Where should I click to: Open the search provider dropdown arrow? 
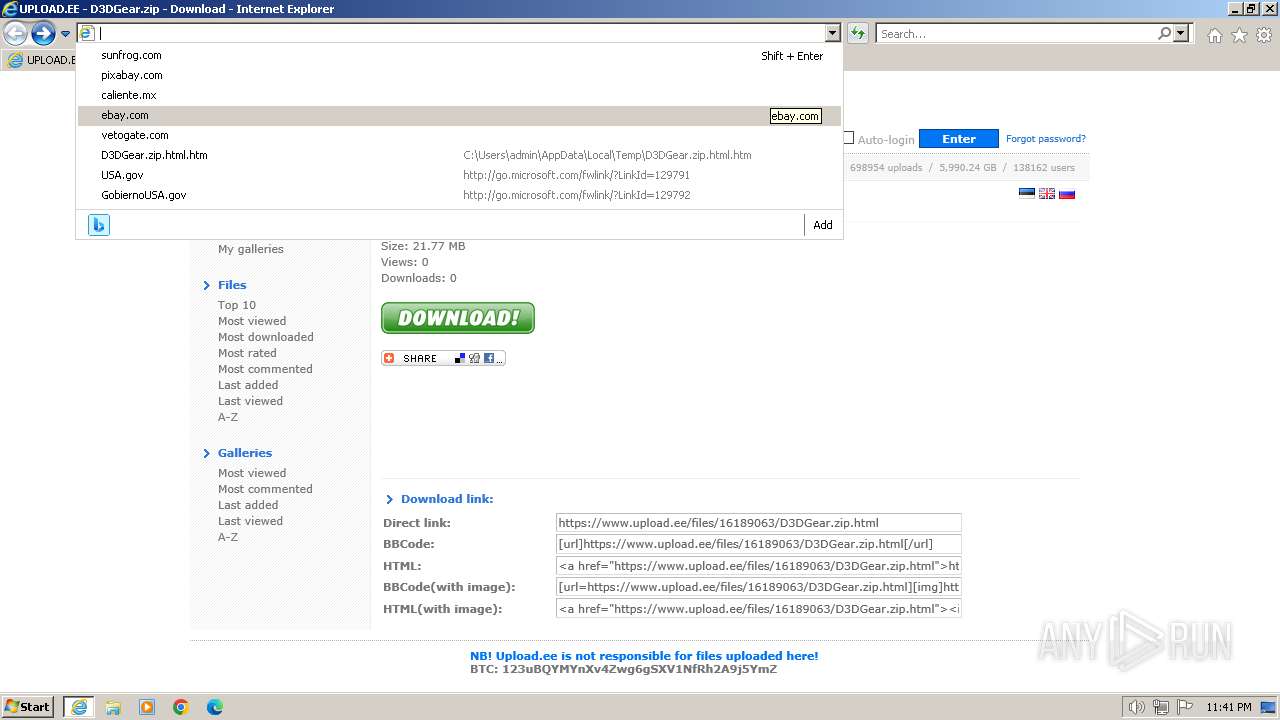tap(1181, 34)
